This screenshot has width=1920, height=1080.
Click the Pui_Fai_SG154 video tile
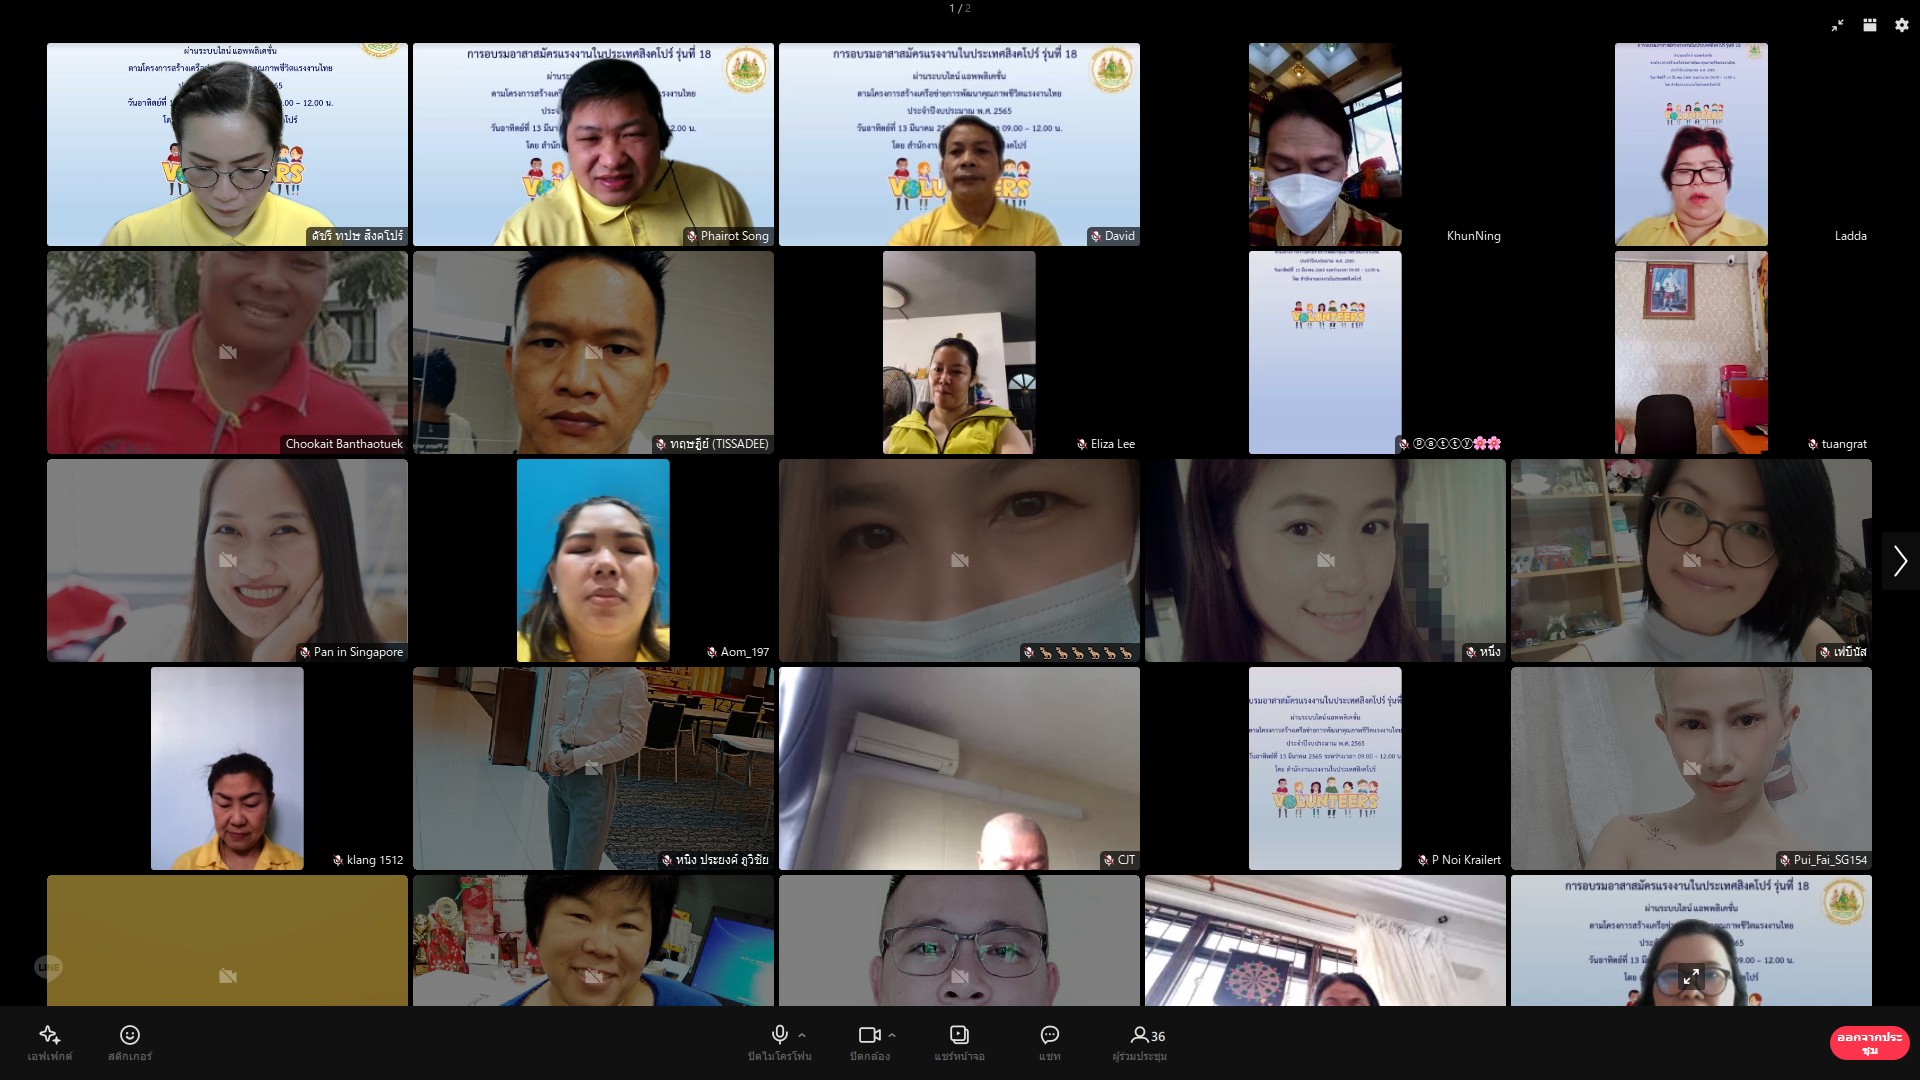tap(1690, 768)
